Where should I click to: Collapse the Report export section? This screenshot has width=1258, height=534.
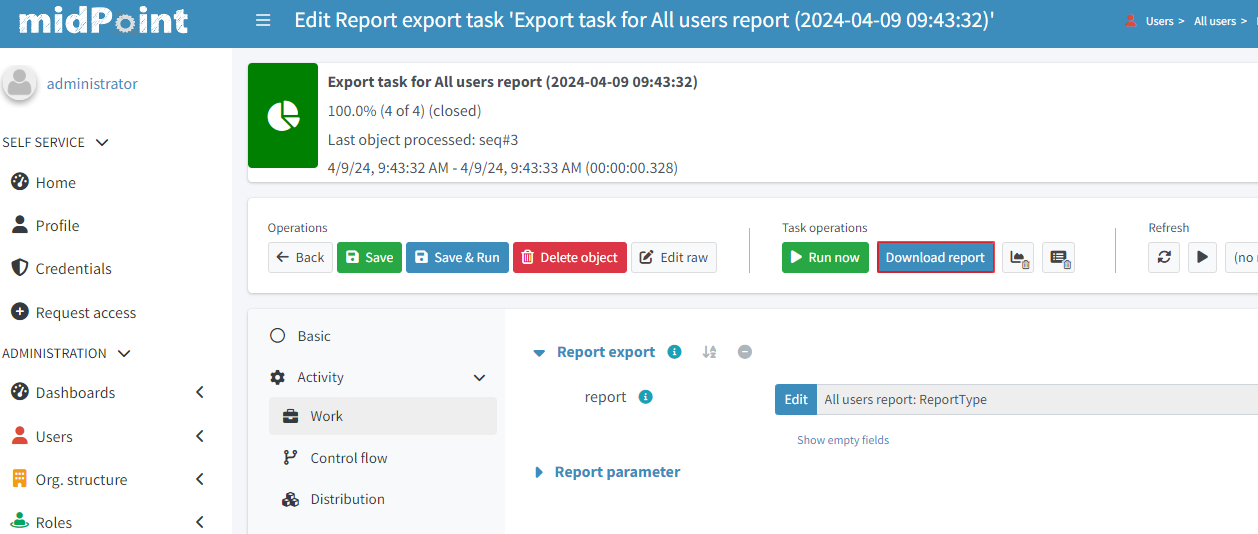point(540,353)
